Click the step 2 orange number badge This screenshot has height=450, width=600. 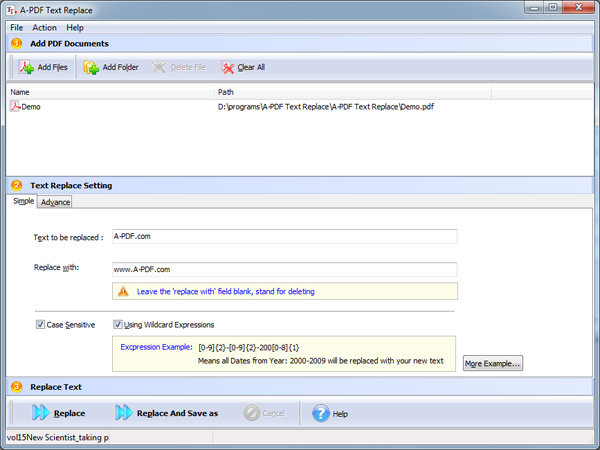tap(16, 185)
